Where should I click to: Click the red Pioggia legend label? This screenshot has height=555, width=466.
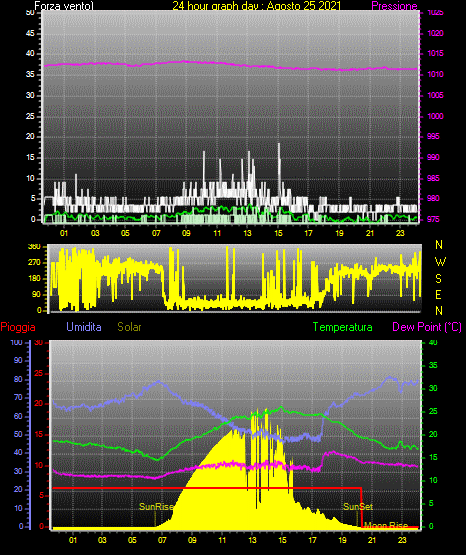click(x=18, y=327)
